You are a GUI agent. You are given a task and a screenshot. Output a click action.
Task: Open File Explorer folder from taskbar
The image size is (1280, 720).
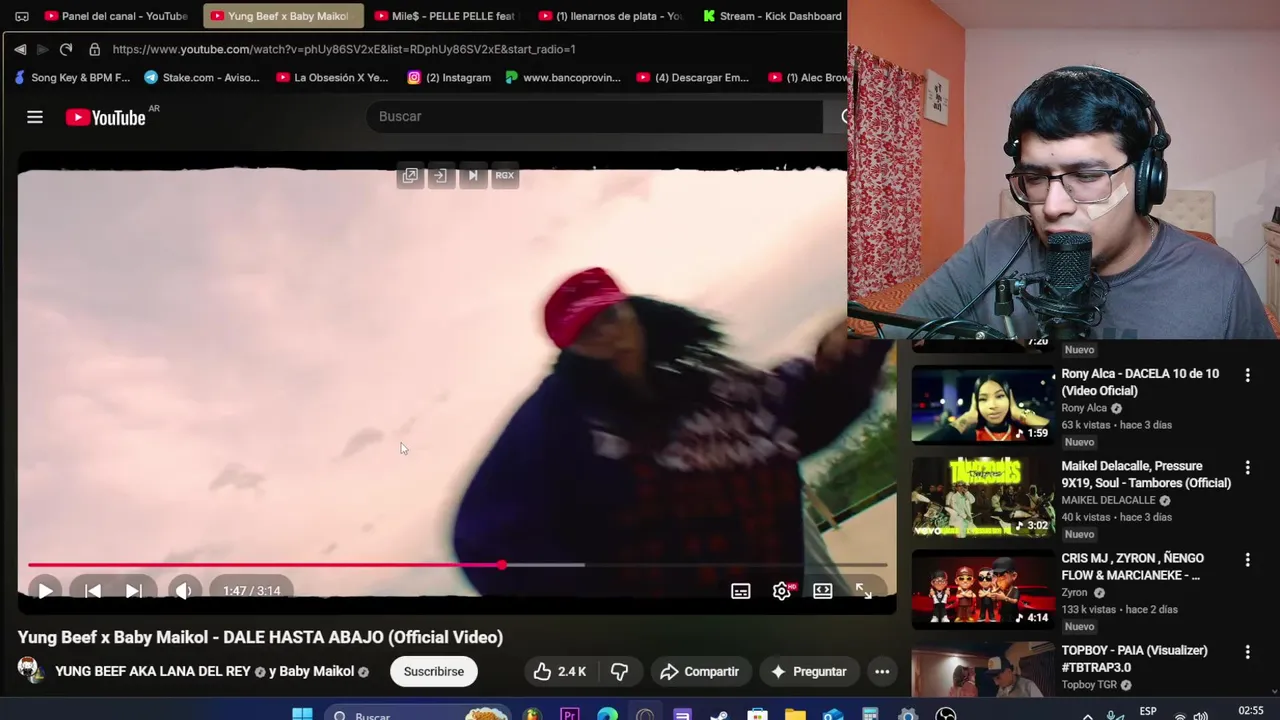tap(795, 715)
